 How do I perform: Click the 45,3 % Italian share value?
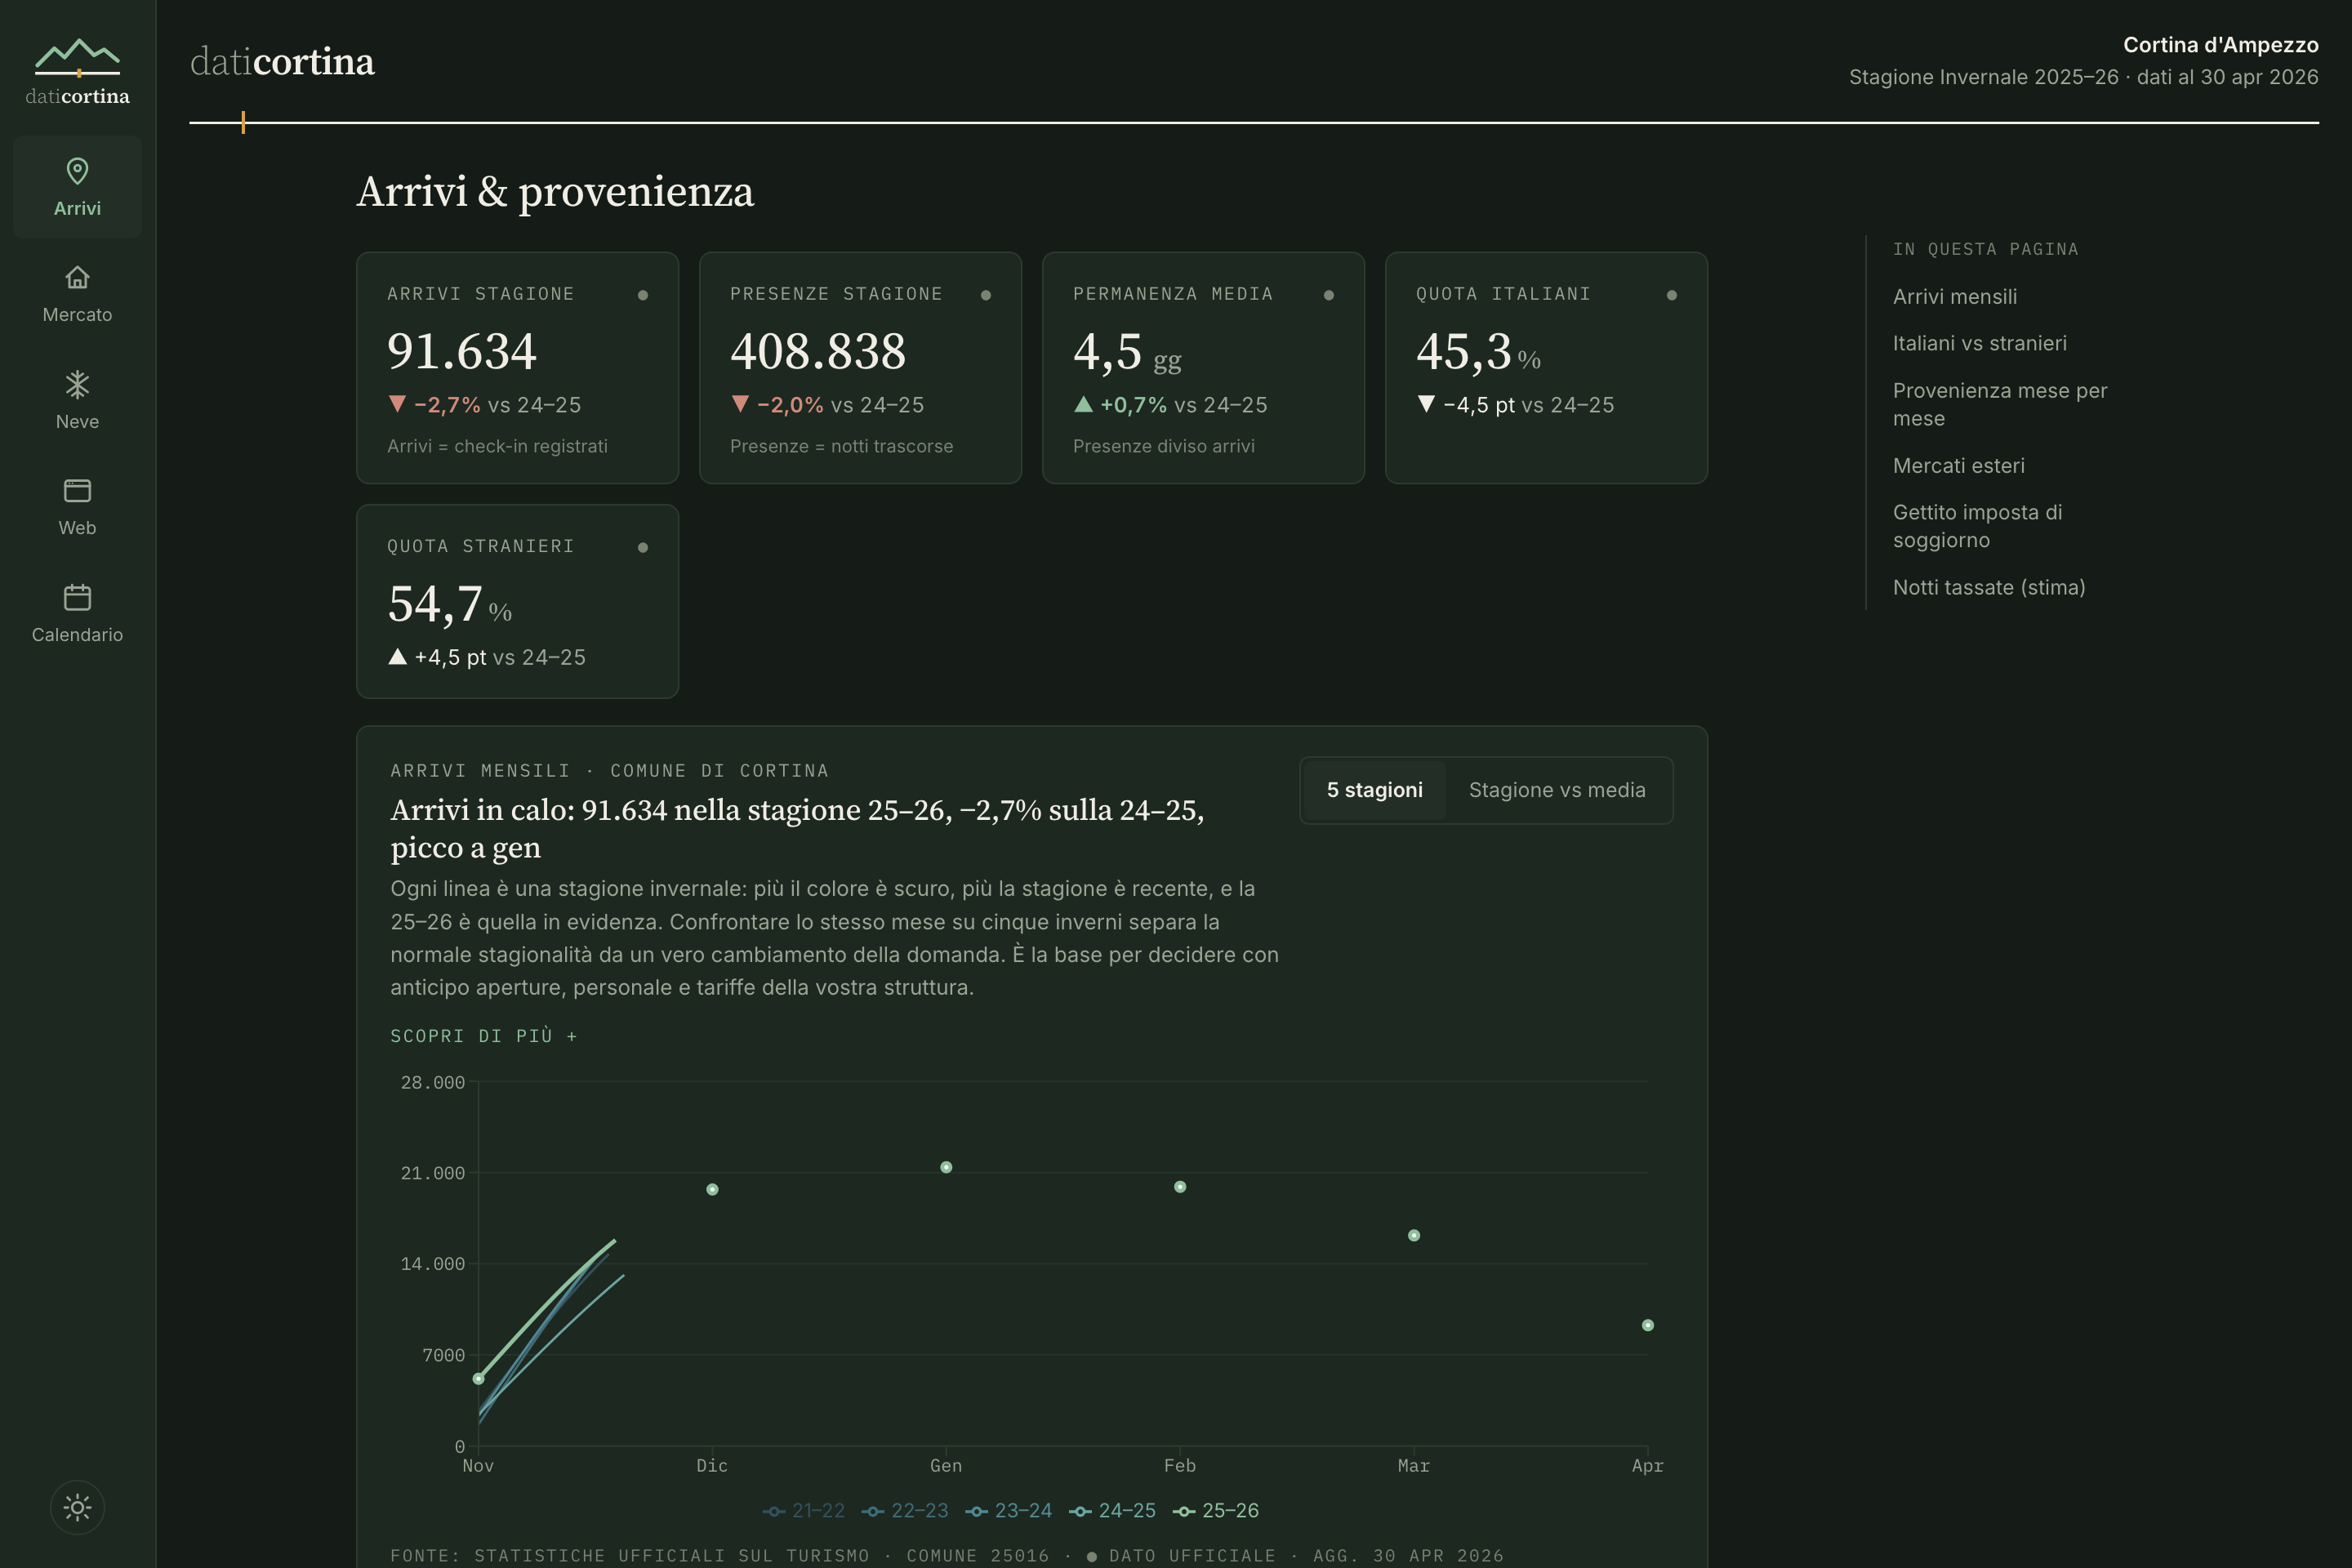tap(1478, 352)
